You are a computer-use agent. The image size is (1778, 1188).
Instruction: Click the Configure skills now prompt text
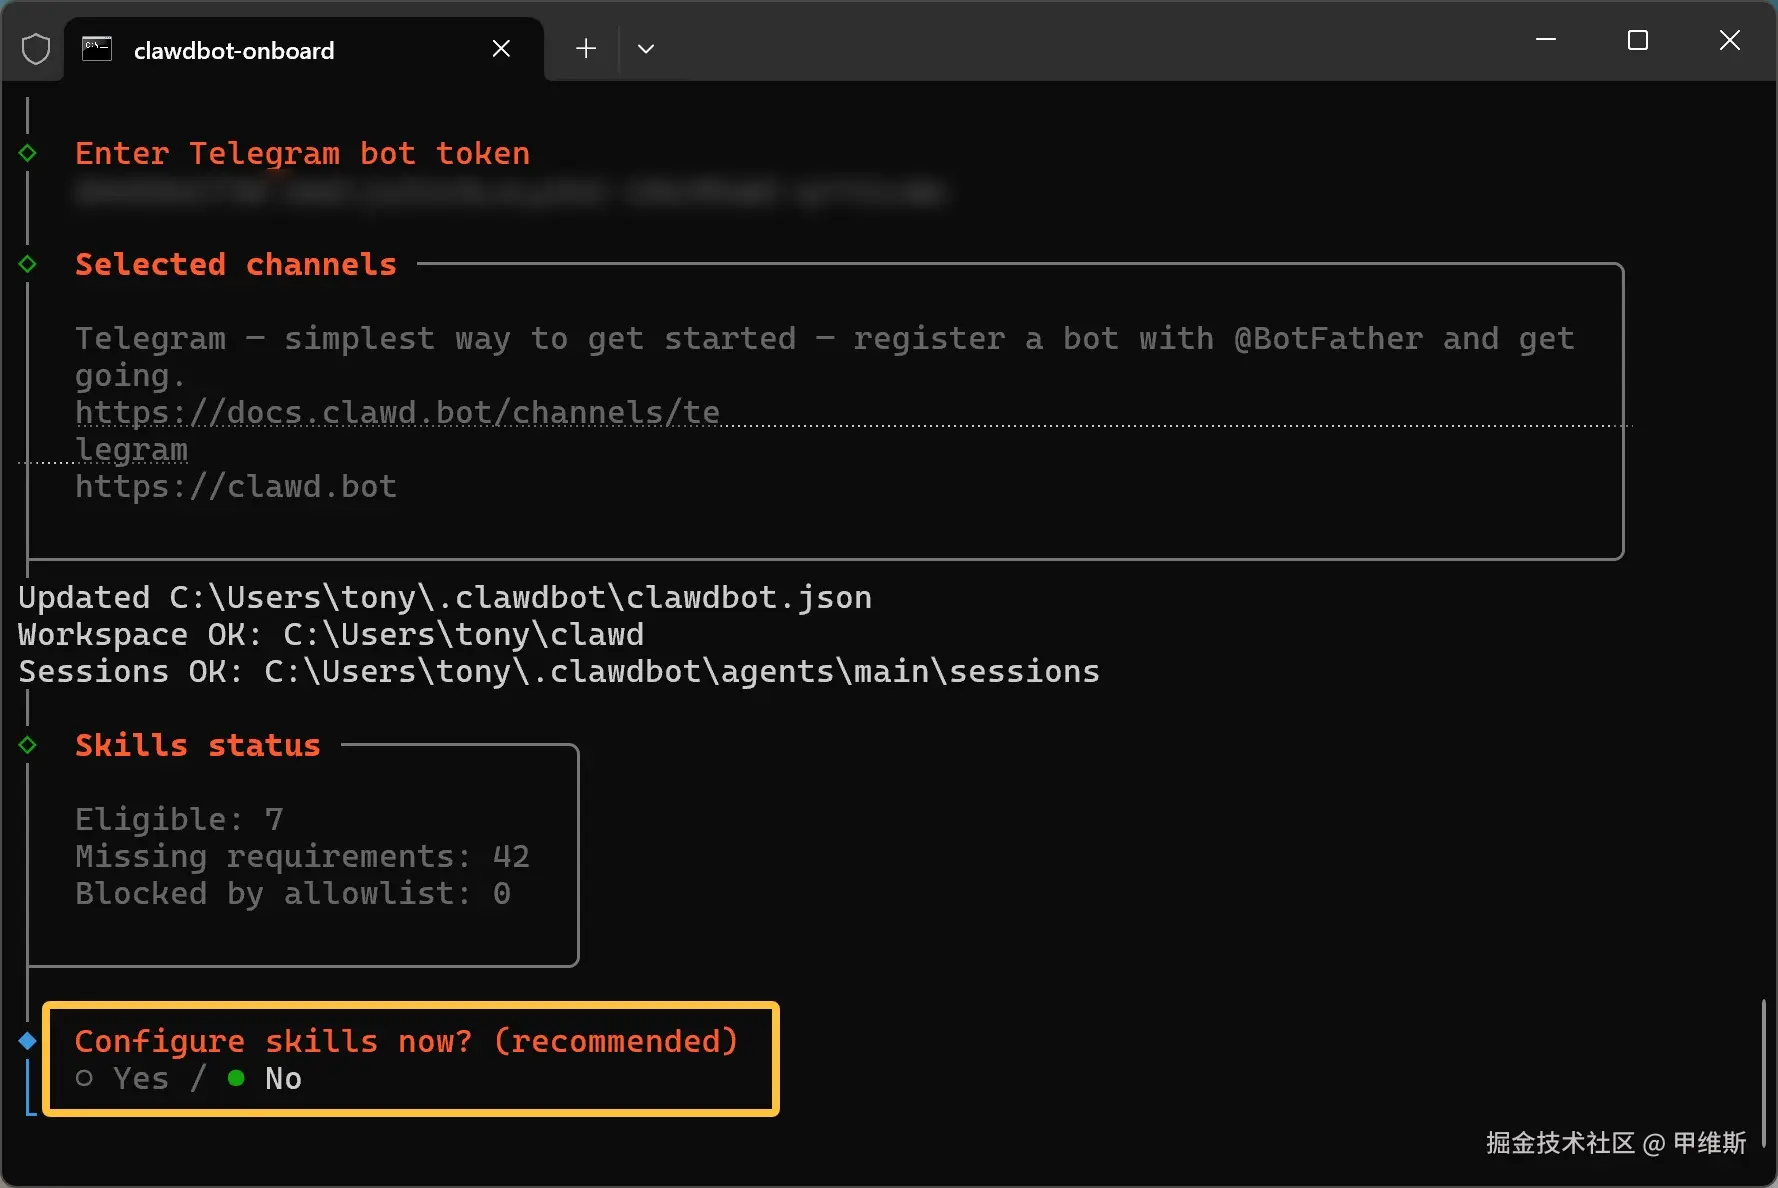pos(406,1041)
